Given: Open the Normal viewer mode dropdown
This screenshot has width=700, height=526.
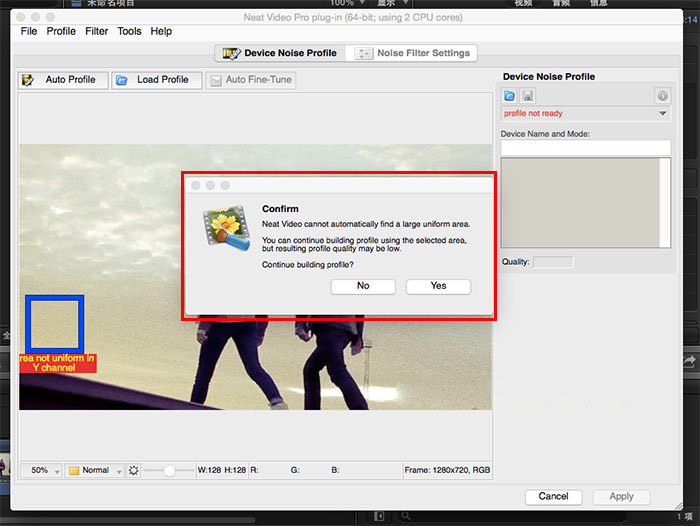Looking at the screenshot, I should pyautogui.click(x=95, y=470).
